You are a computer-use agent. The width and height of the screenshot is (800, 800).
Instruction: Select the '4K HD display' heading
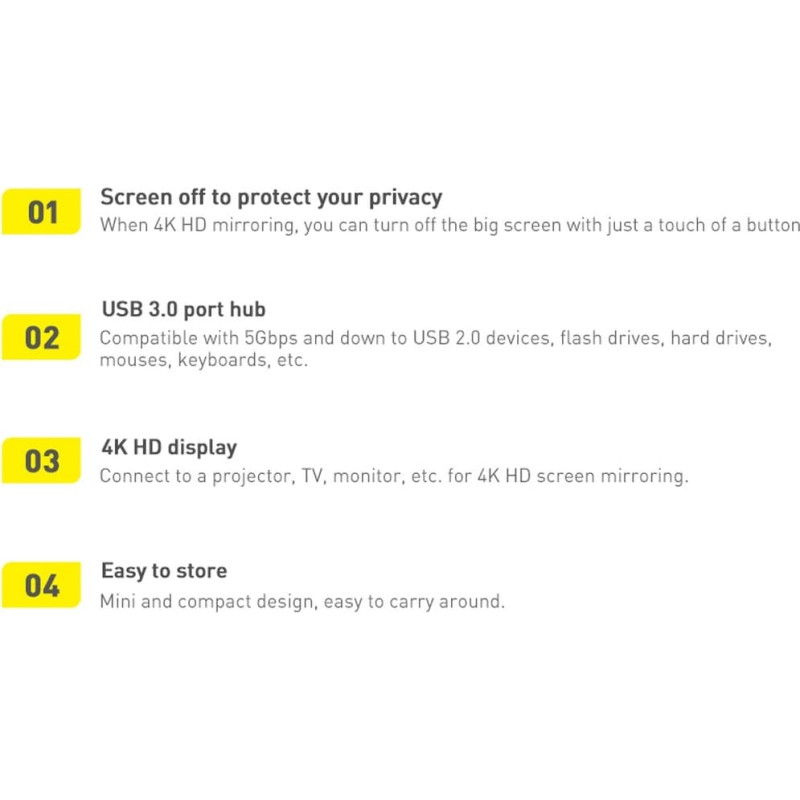click(169, 448)
